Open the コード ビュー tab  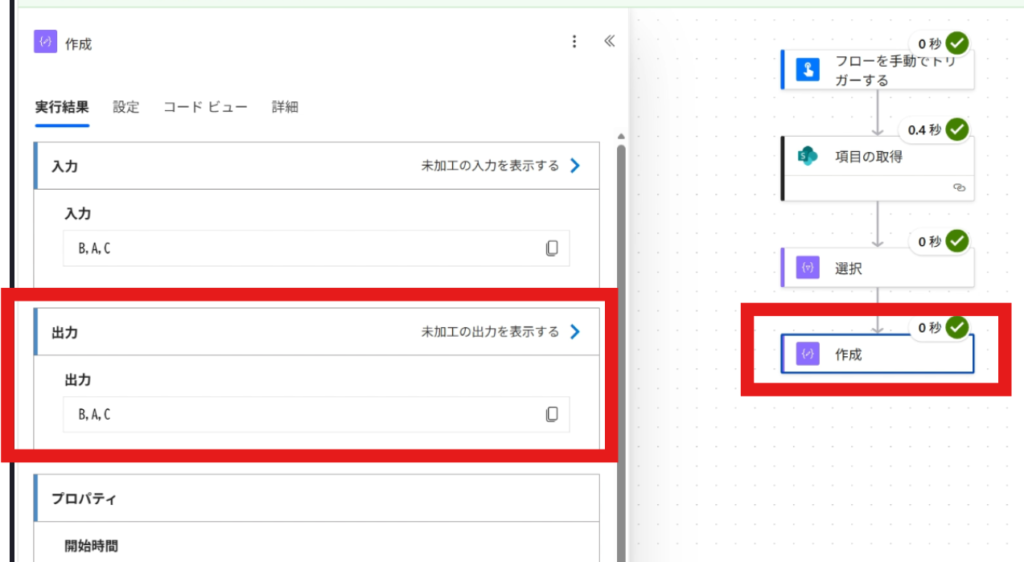[205, 107]
